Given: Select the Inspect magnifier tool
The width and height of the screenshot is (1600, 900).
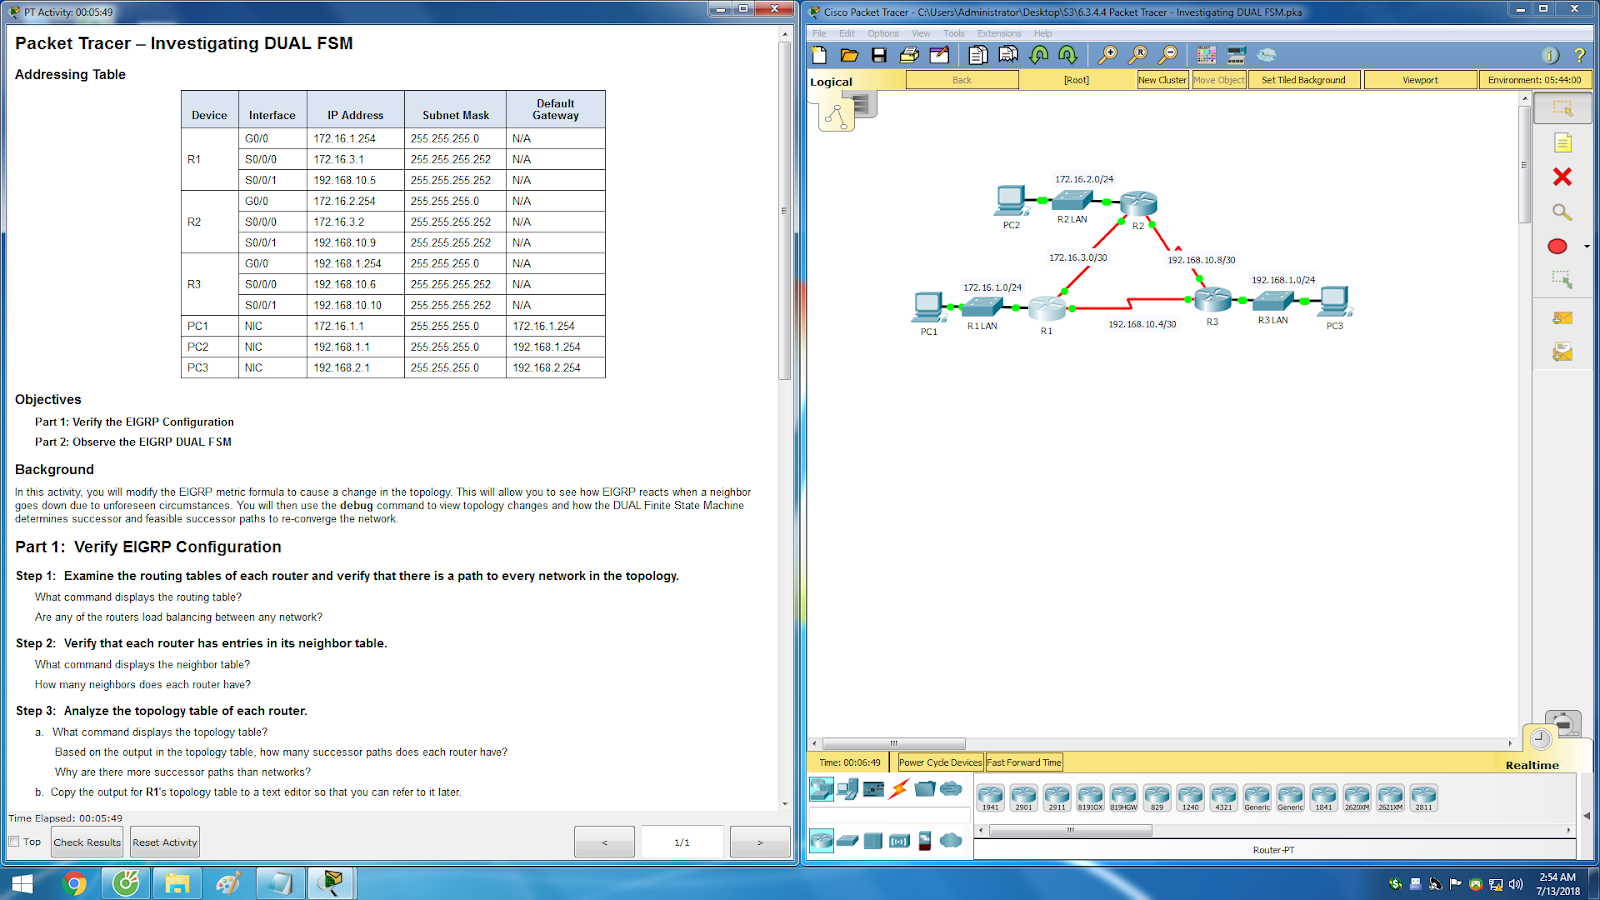Looking at the screenshot, I should pos(1562,212).
